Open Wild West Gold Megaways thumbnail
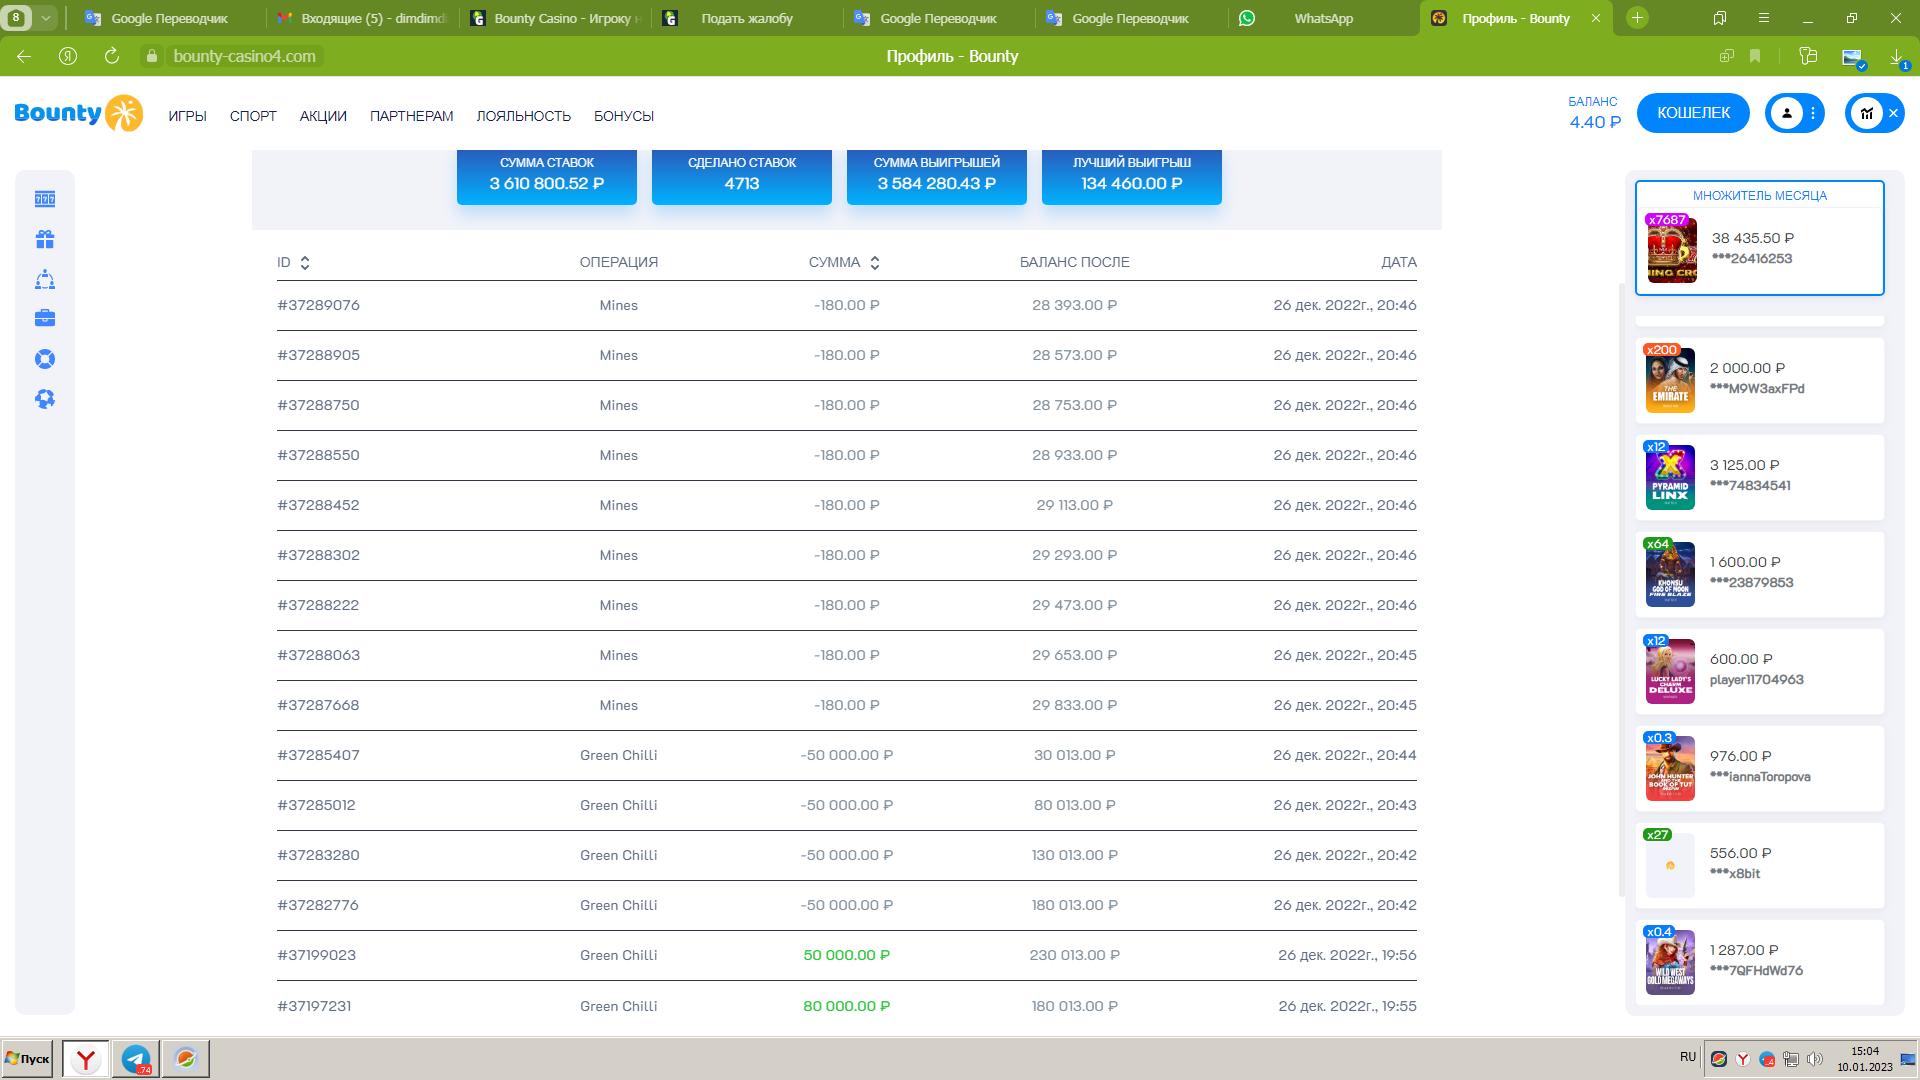1920x1080 pixels. (x=1670, y=962)
